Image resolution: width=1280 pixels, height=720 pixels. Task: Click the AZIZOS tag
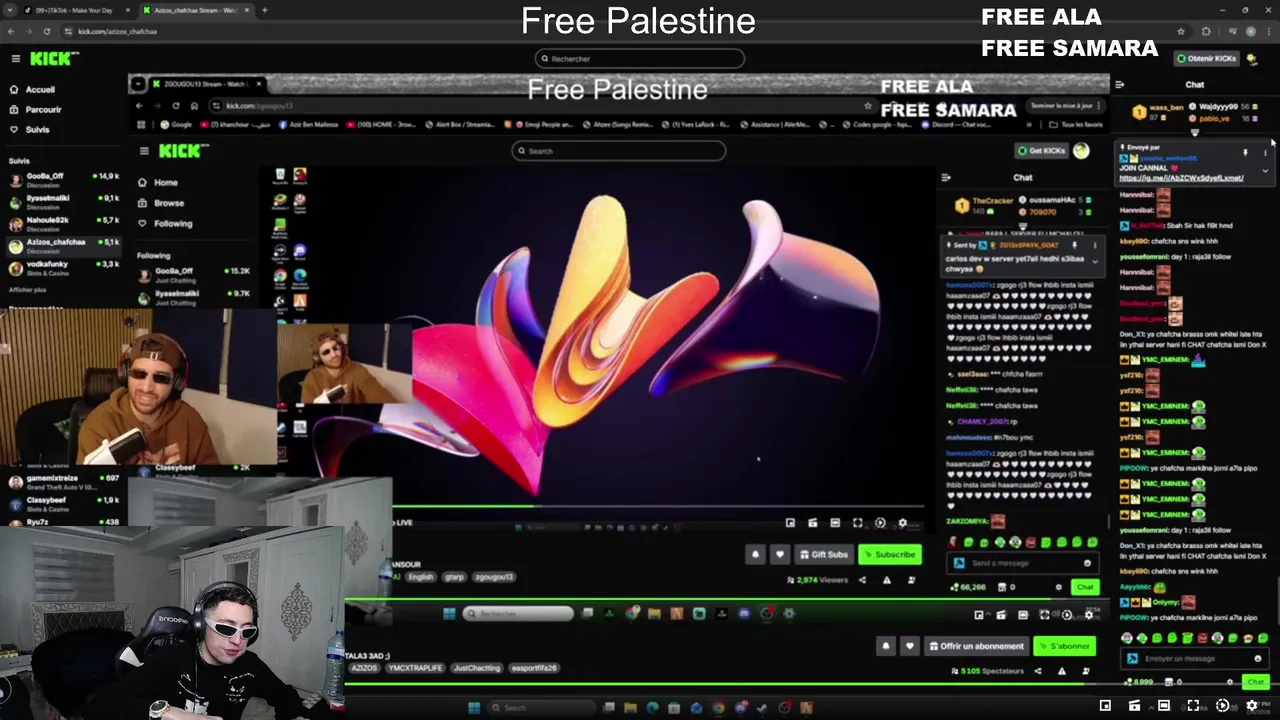[364, 668]
